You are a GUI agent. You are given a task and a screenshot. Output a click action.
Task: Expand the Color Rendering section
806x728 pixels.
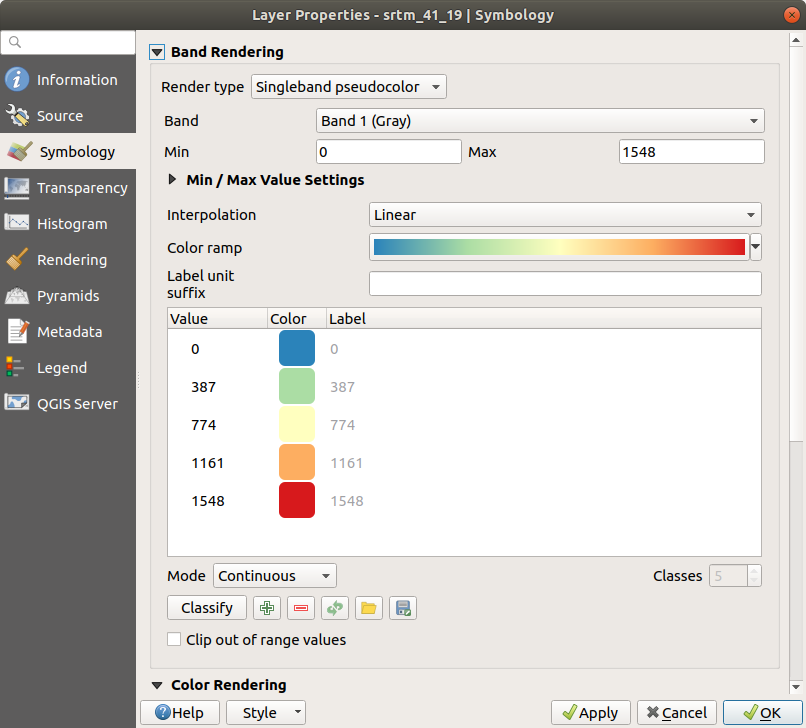click(x=157, y=684)
